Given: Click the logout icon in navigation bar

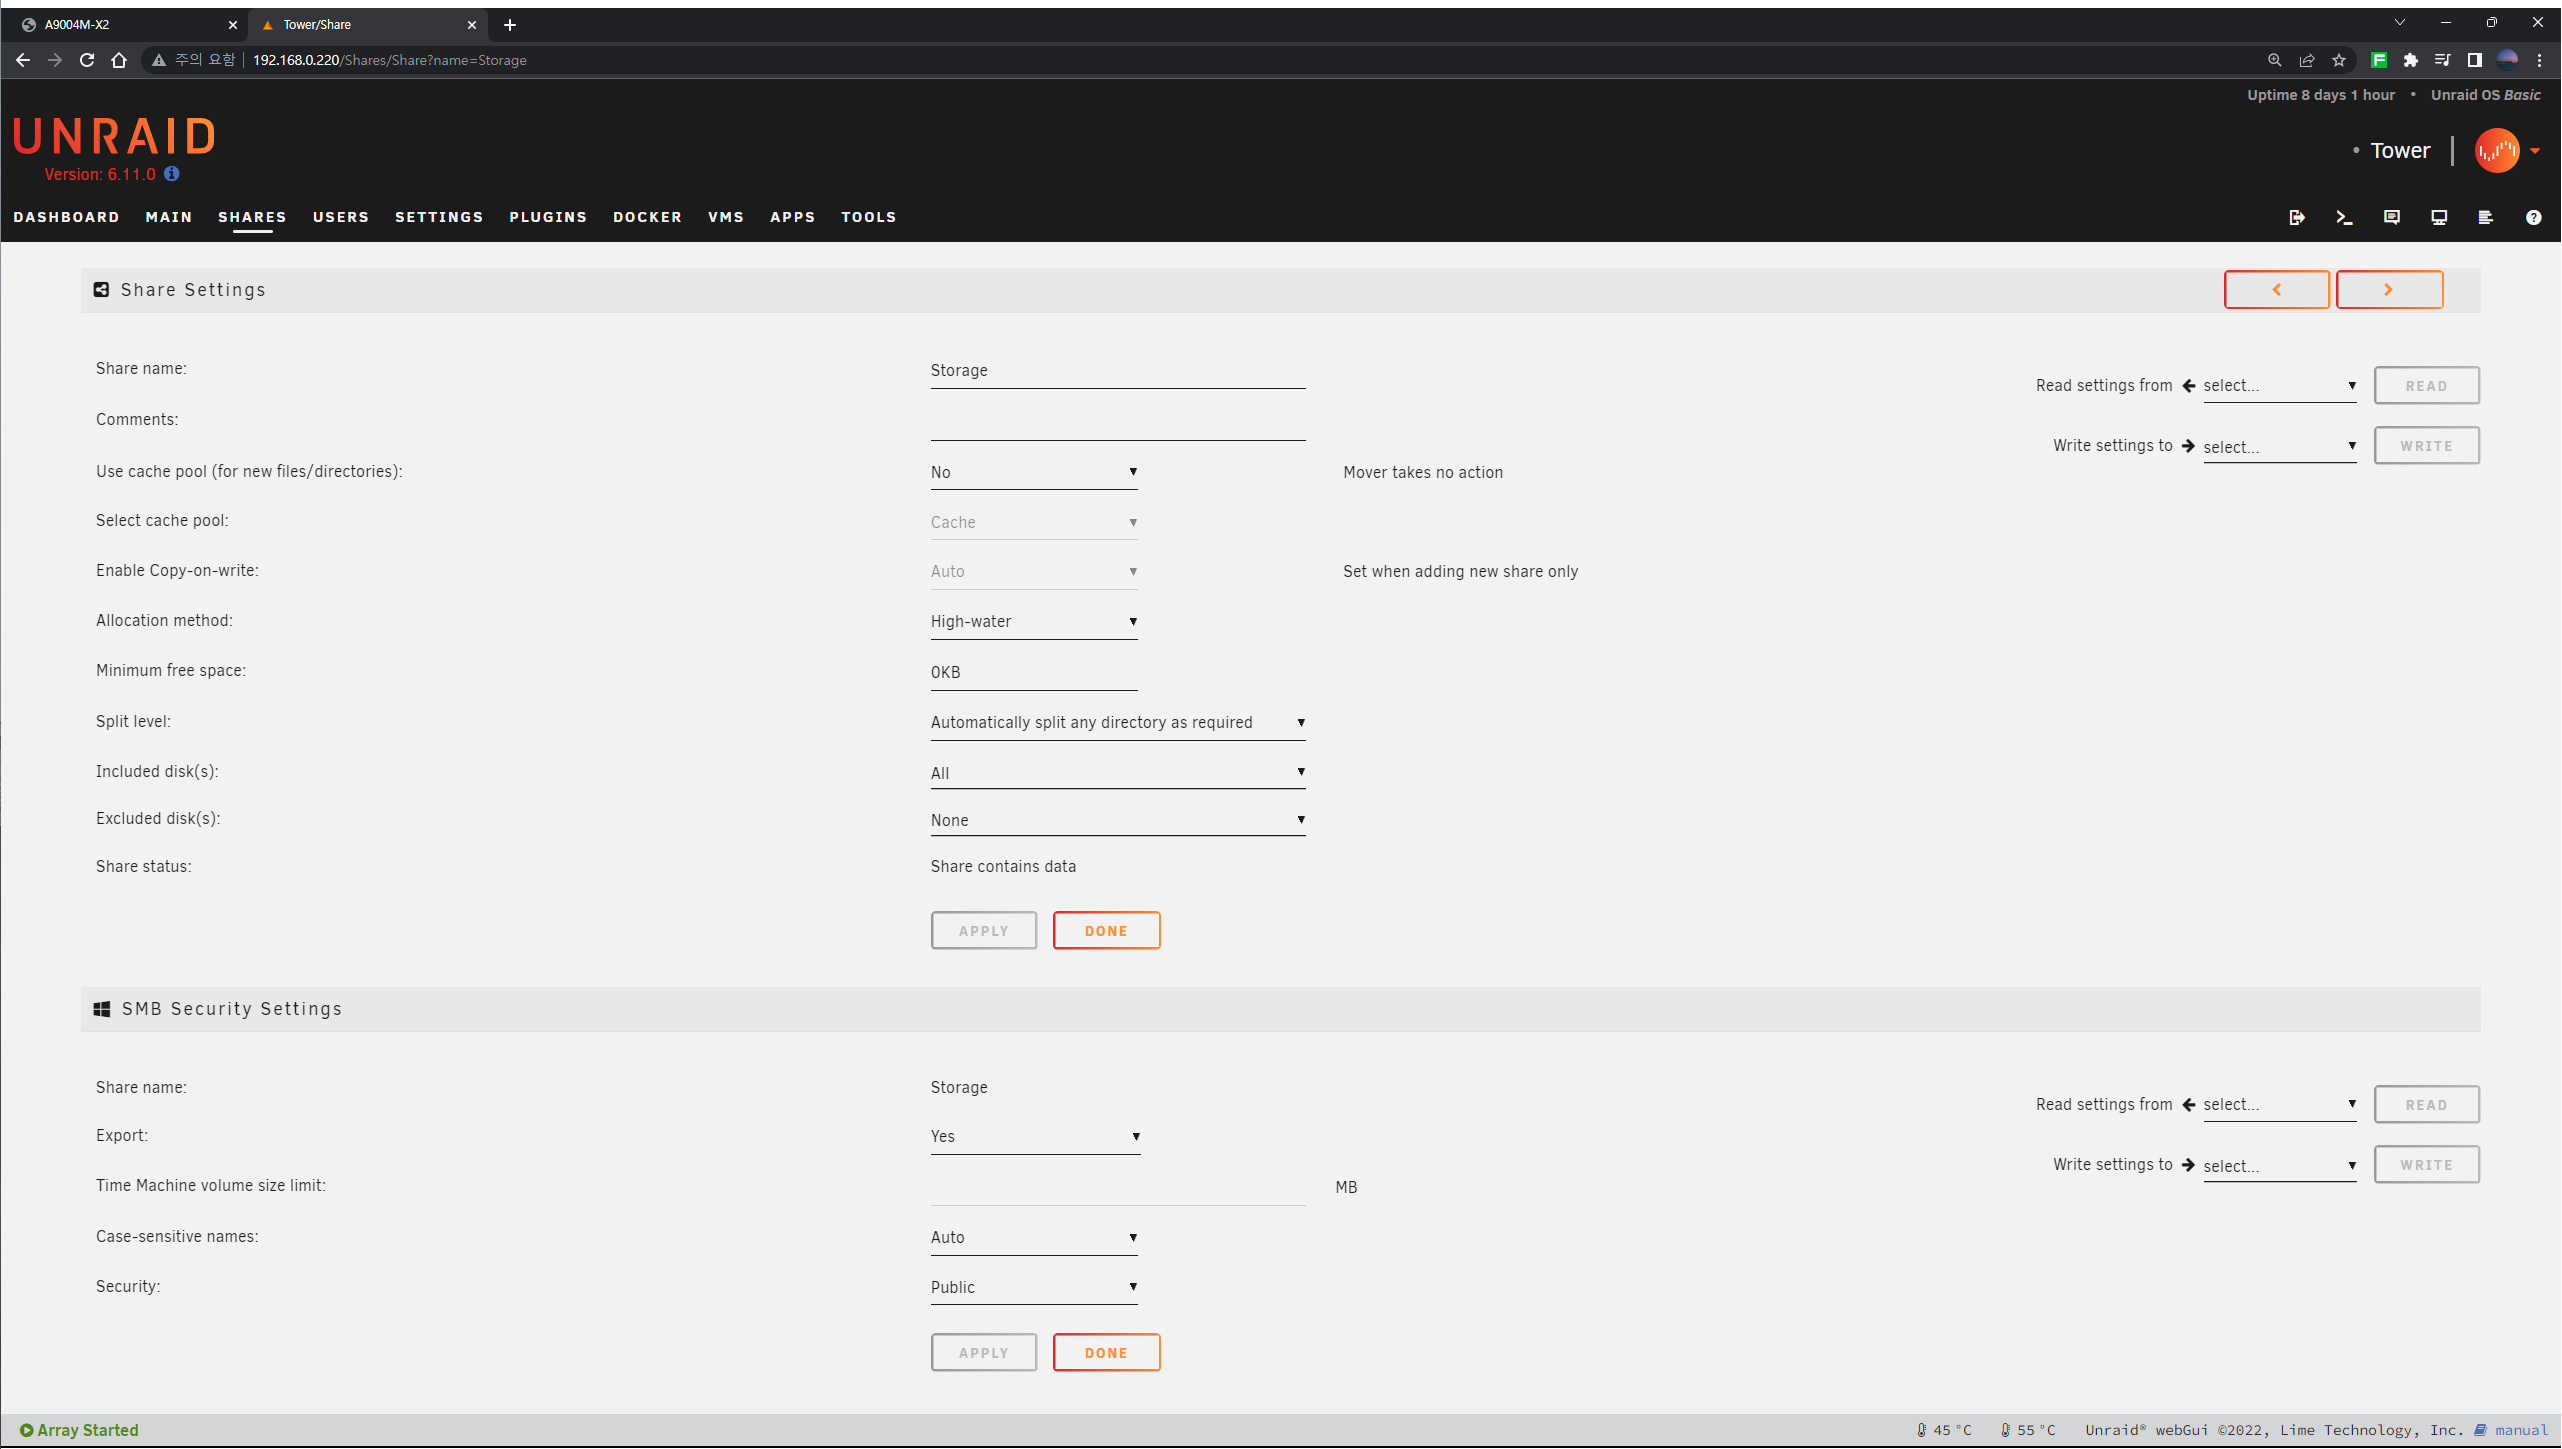Looking at the screenshot, I should tap(2297, 217).
